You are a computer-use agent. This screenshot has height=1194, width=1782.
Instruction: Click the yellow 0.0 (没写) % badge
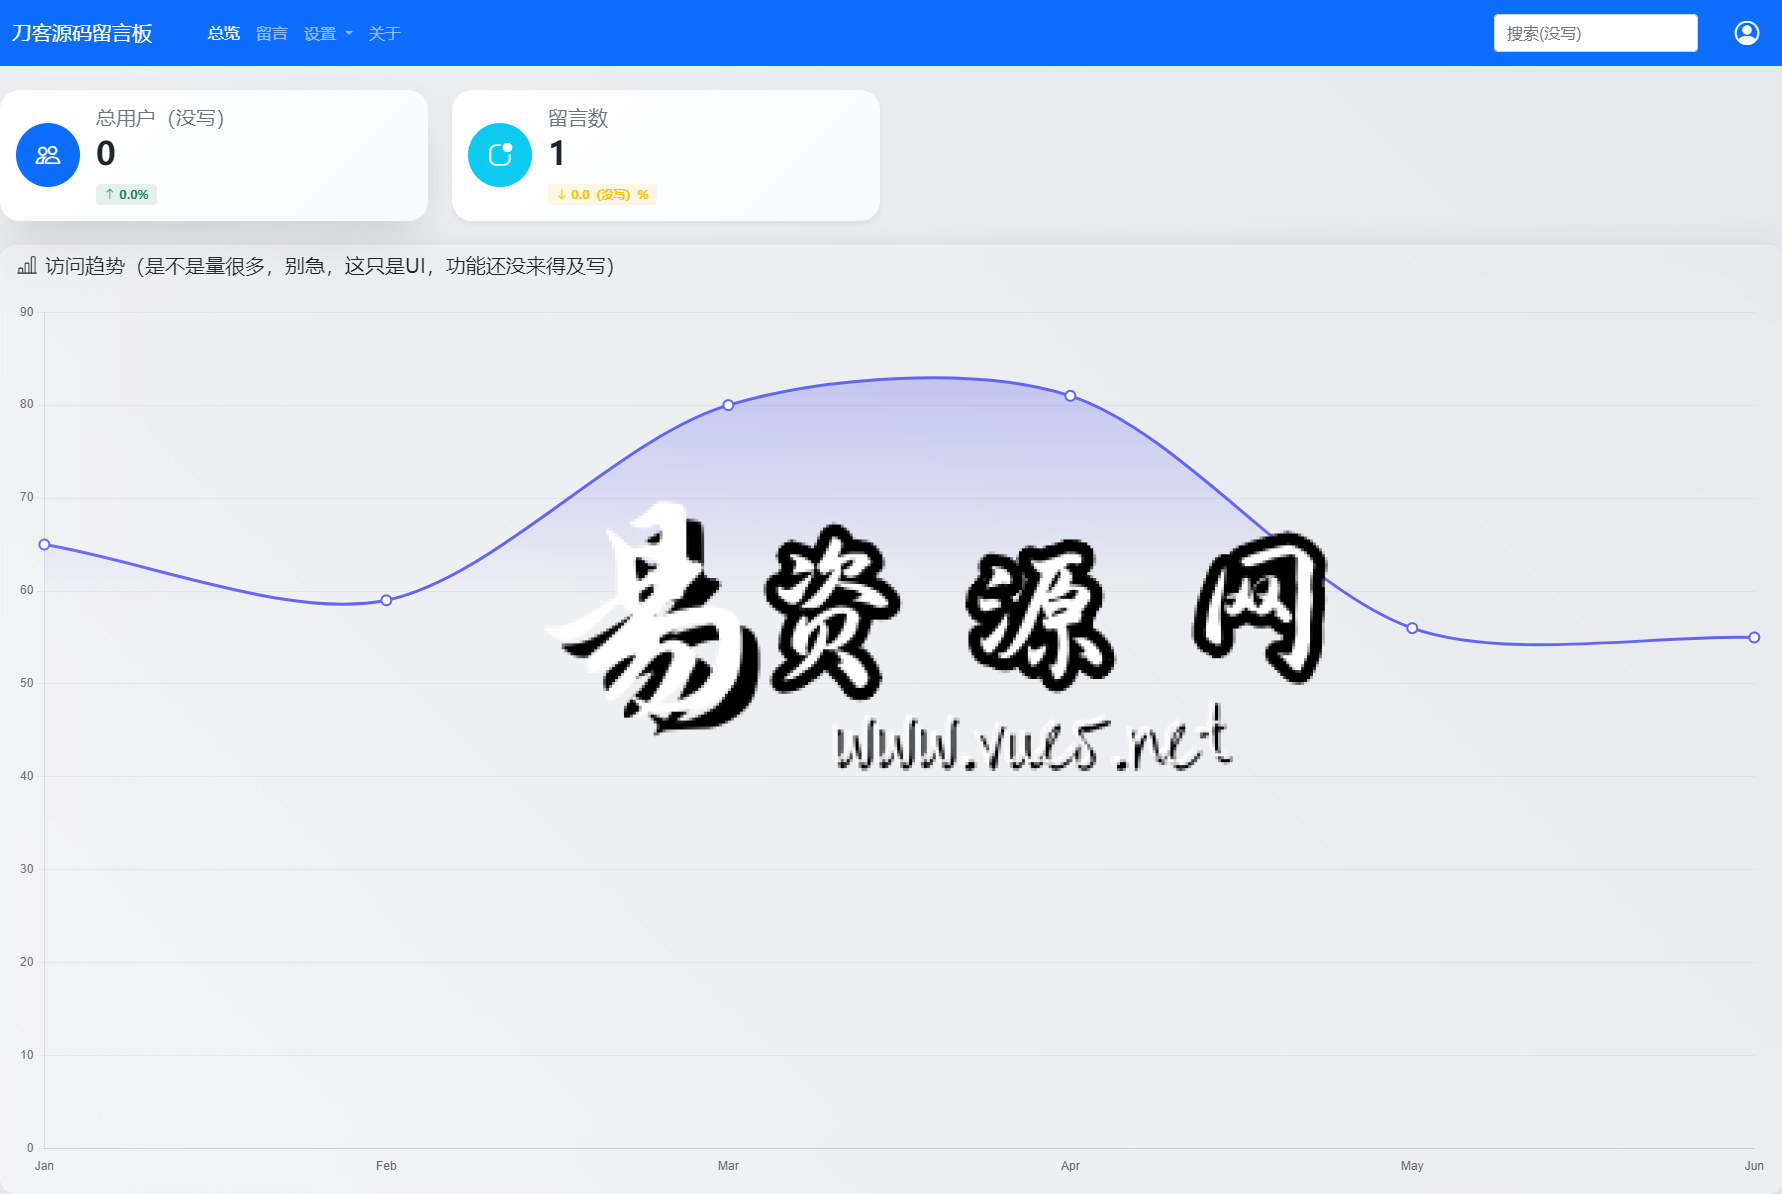(x=602, y=194)
